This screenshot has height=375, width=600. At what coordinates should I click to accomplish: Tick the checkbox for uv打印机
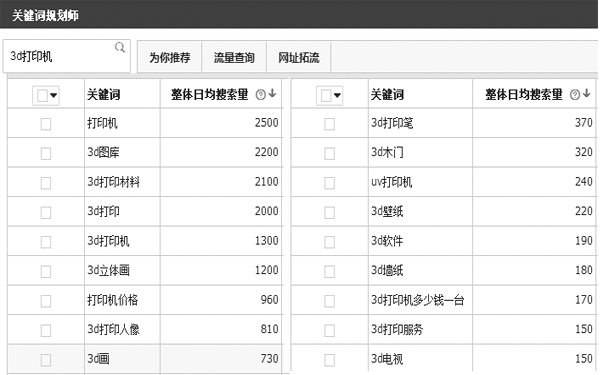[329, 183]
